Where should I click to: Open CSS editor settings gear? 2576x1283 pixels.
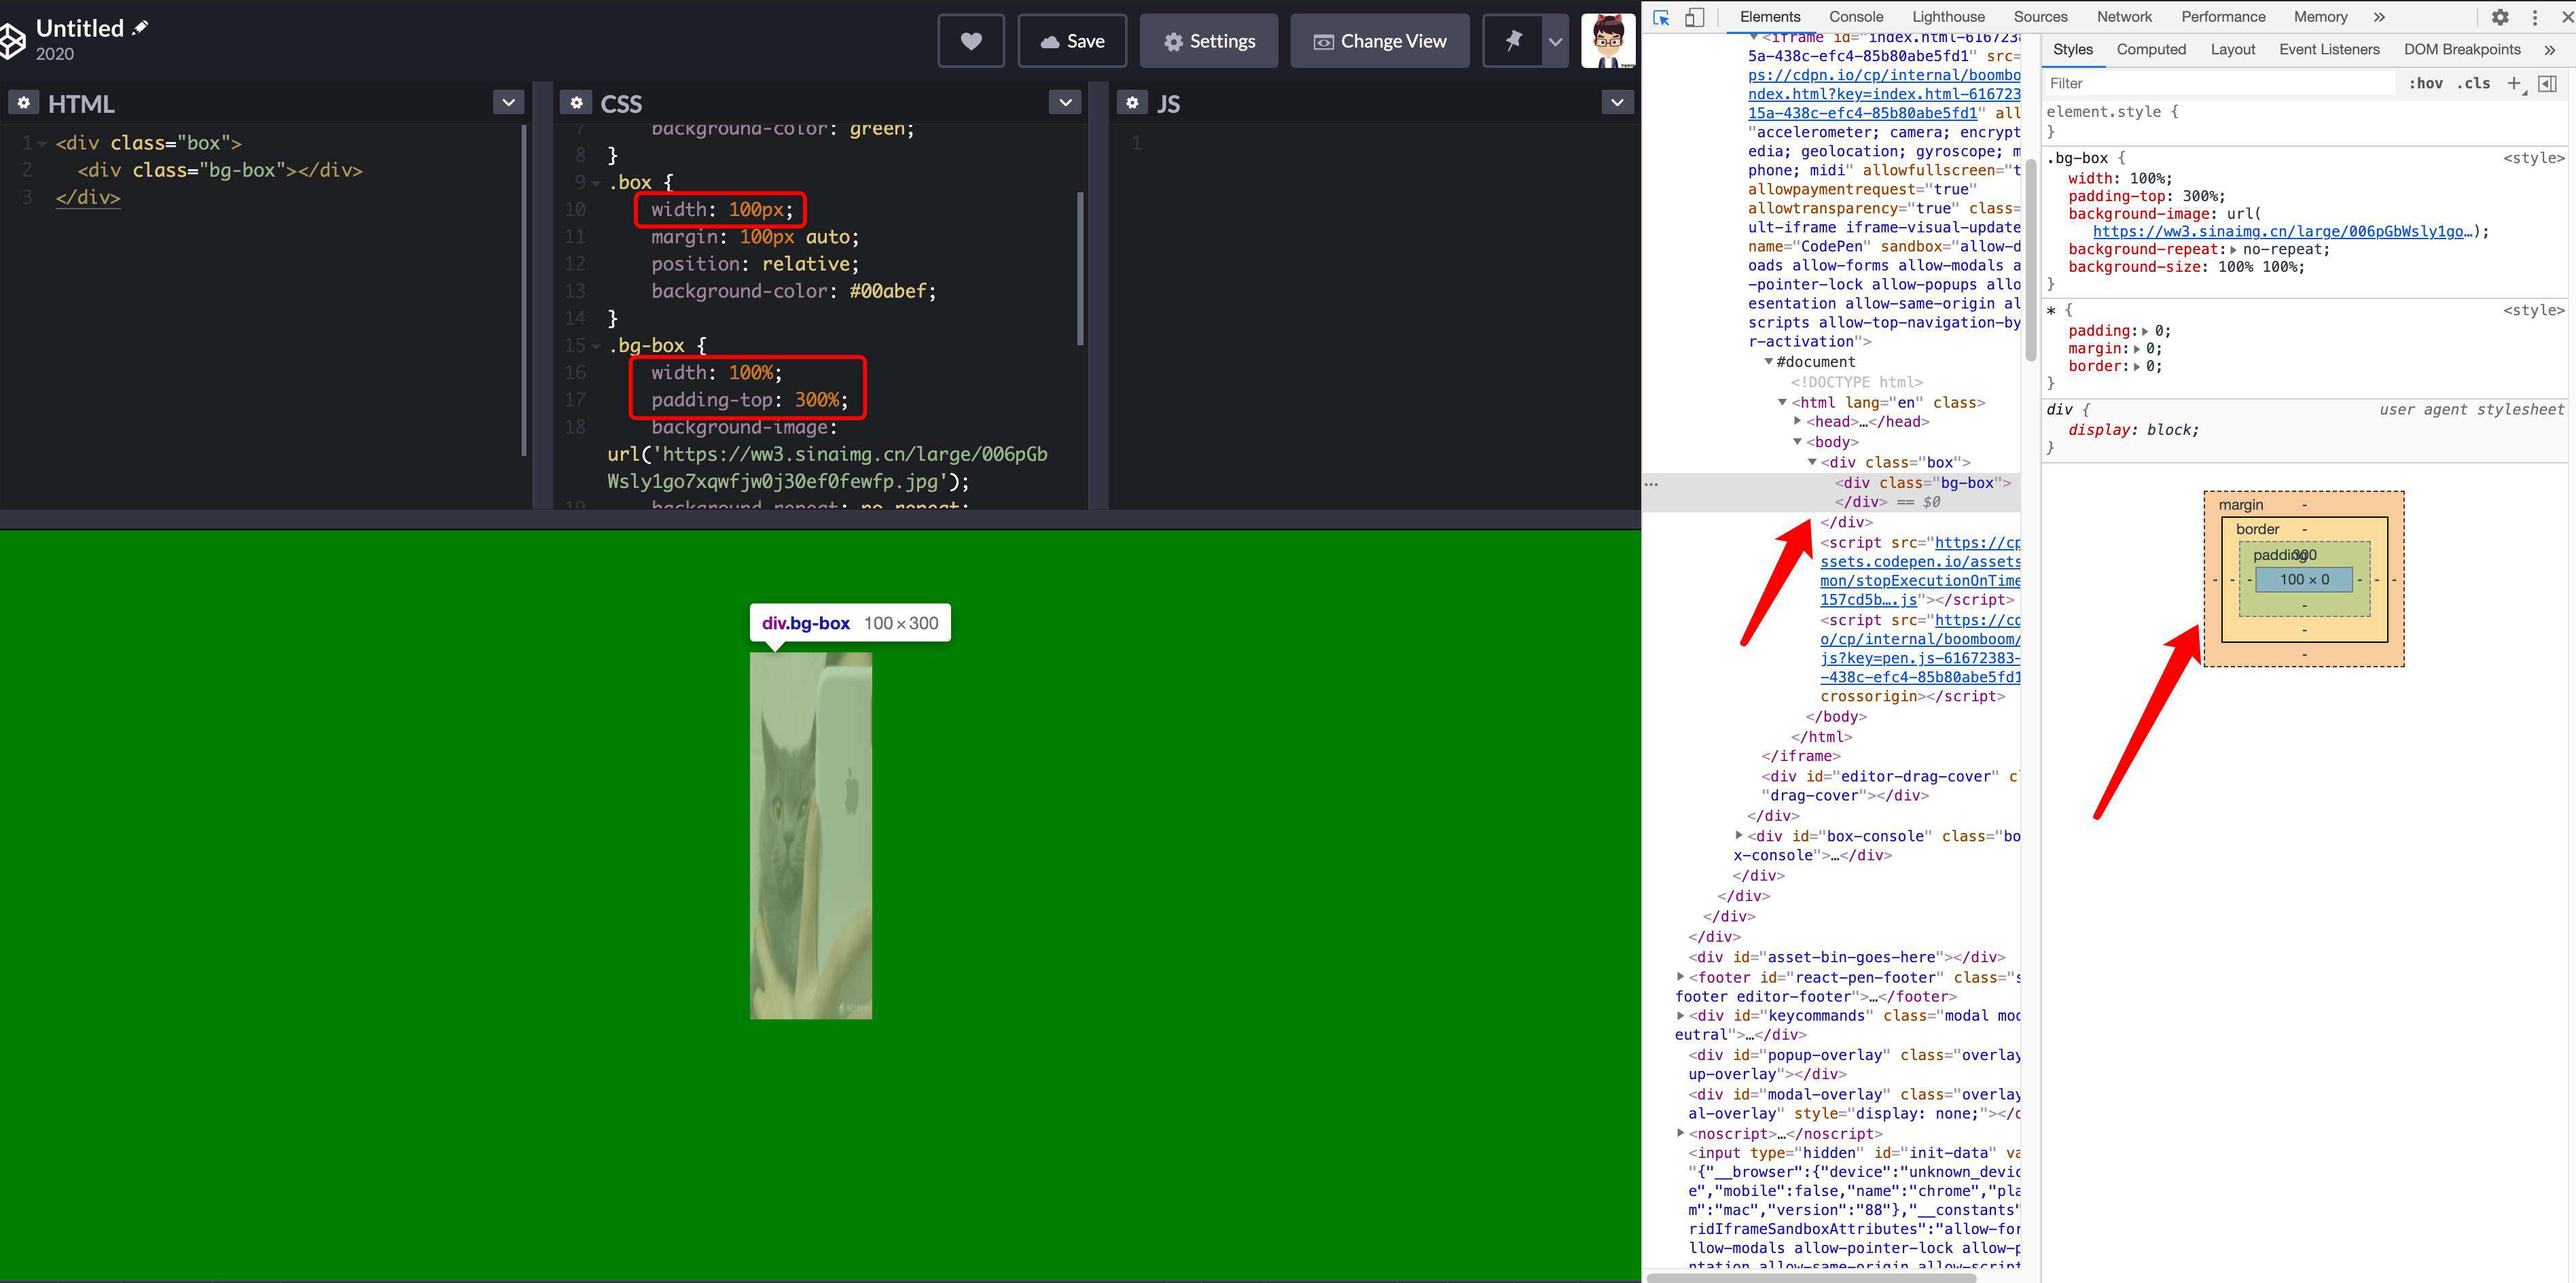575,103
